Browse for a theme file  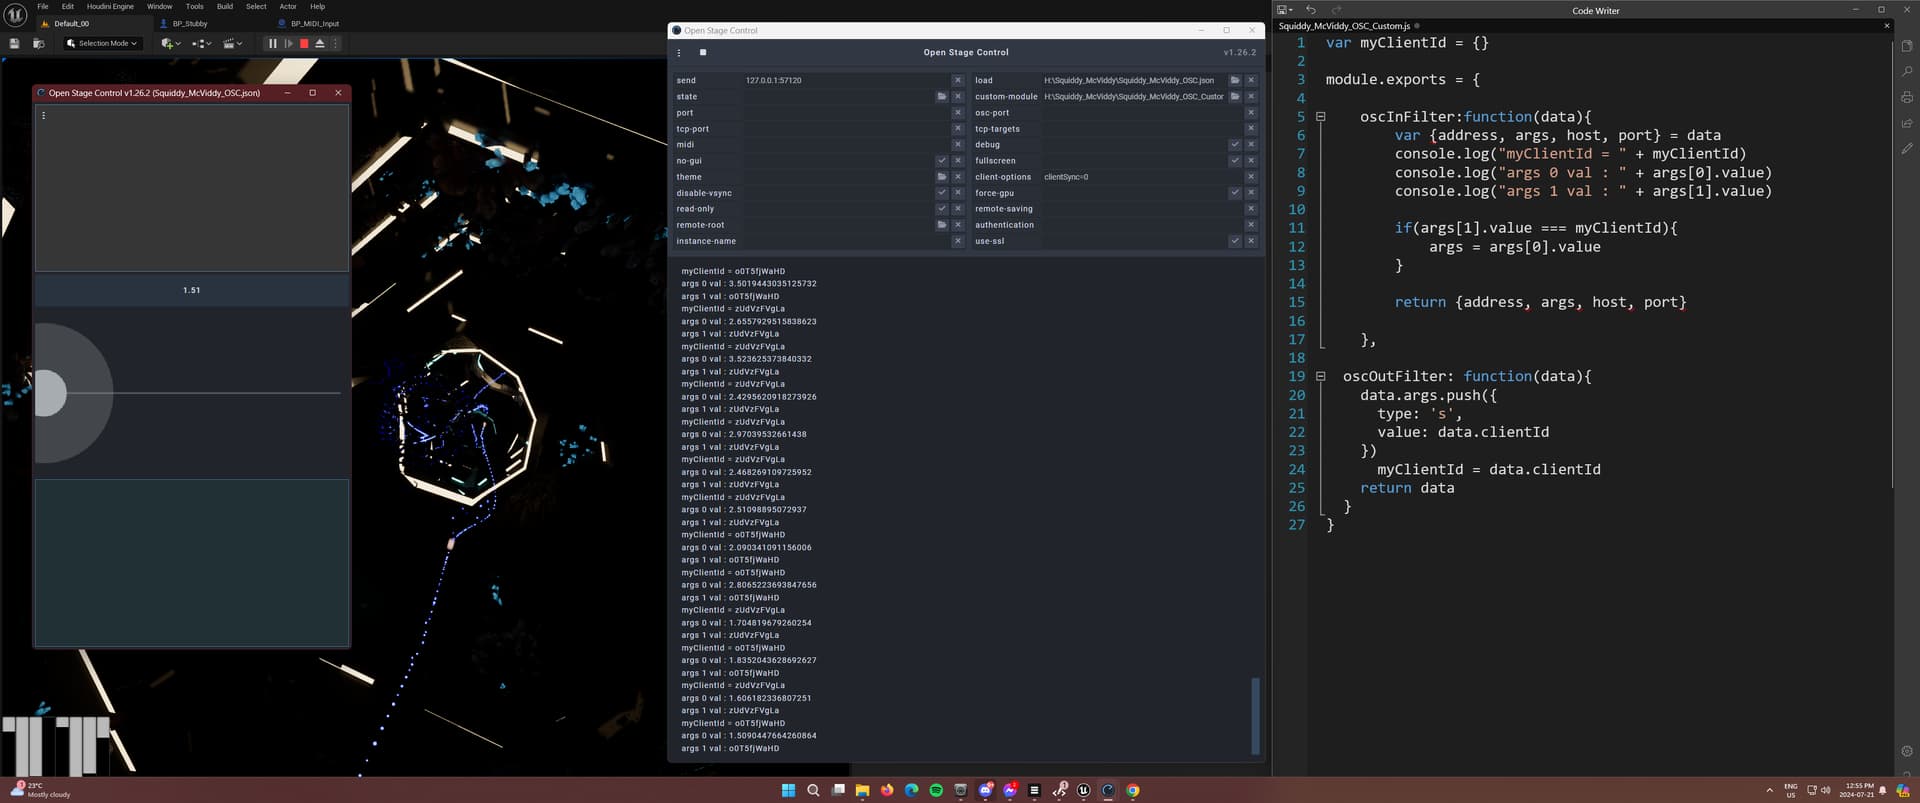click(942, 176)
